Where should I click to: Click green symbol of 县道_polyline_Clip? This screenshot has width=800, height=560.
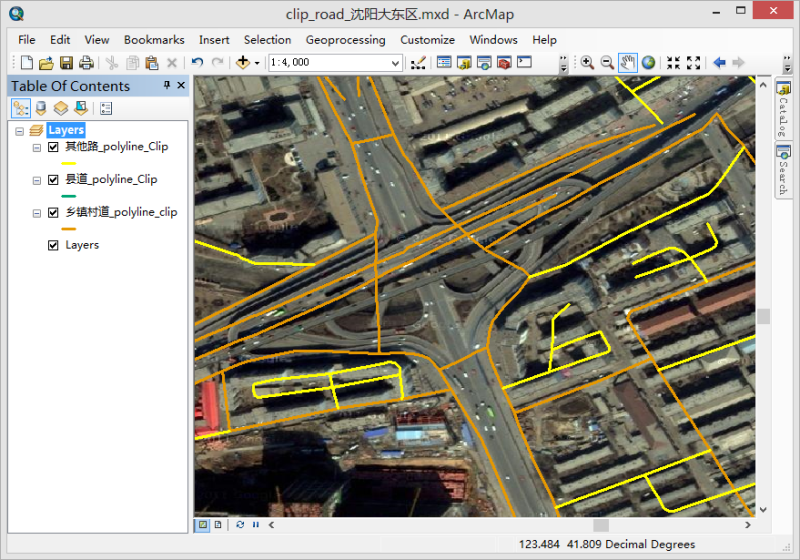pyautogui.click(x=68, y=196)
